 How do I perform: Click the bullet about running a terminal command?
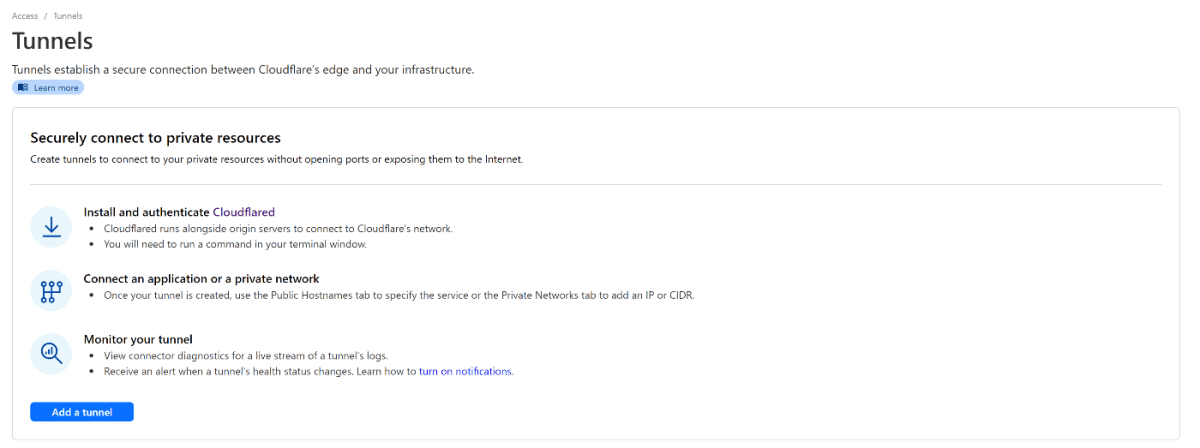(235, 244)
